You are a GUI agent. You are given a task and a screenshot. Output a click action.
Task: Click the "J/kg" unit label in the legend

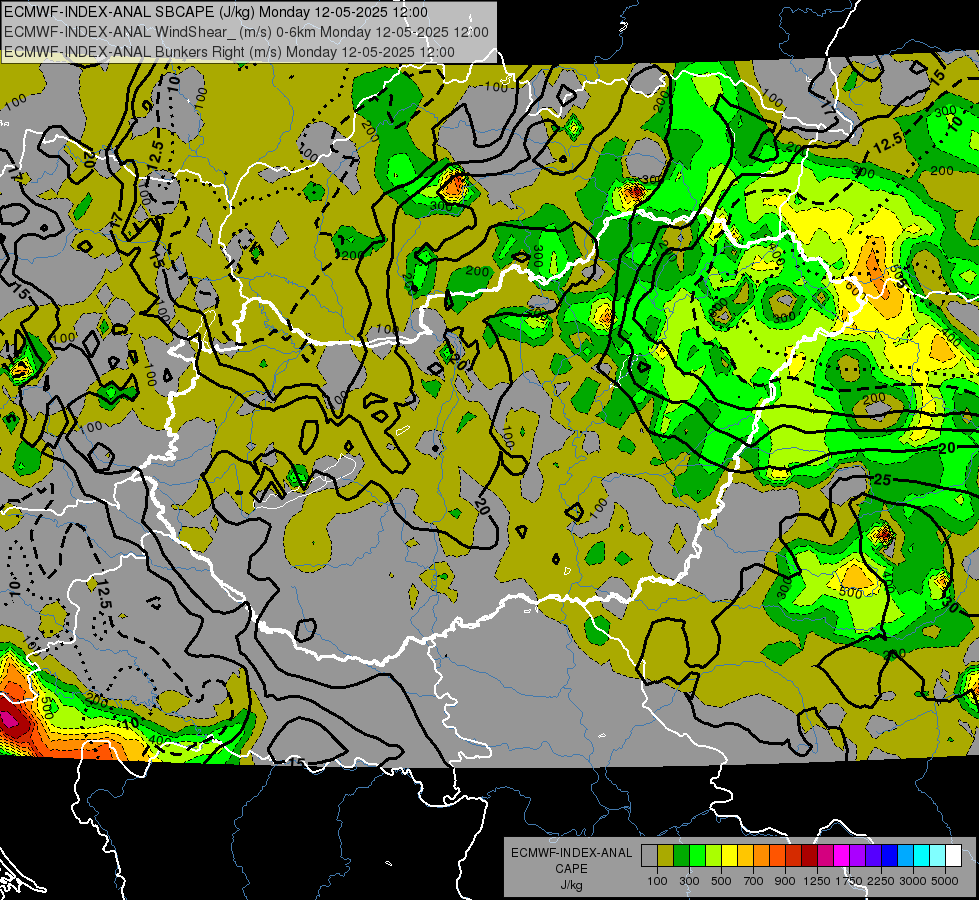click(x=571, y=885)
